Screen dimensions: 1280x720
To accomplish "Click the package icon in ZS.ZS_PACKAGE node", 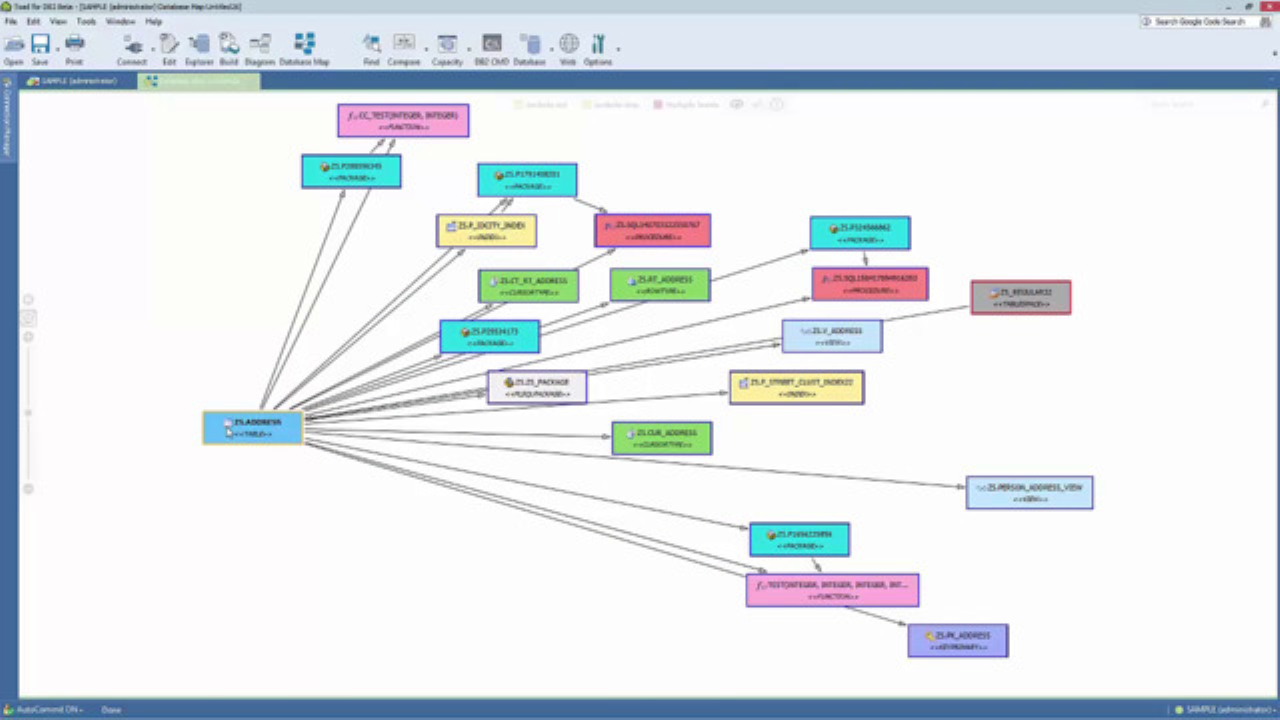I will (509, 382).
